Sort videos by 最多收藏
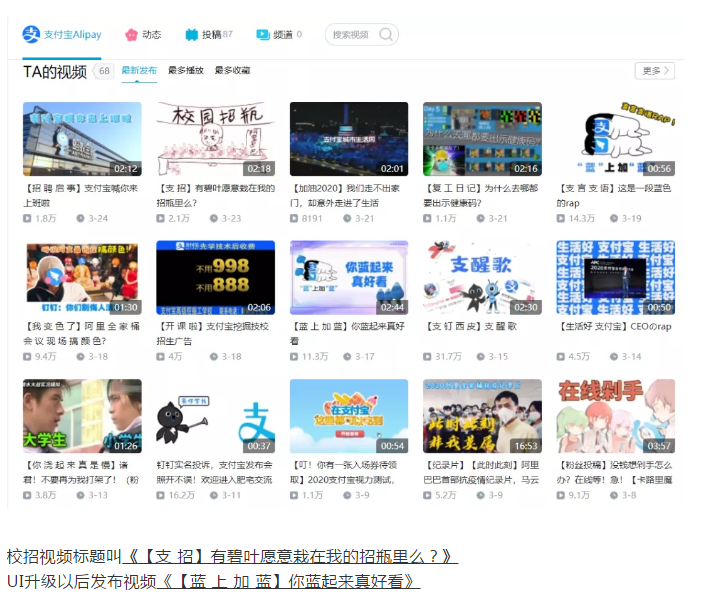 232,71
